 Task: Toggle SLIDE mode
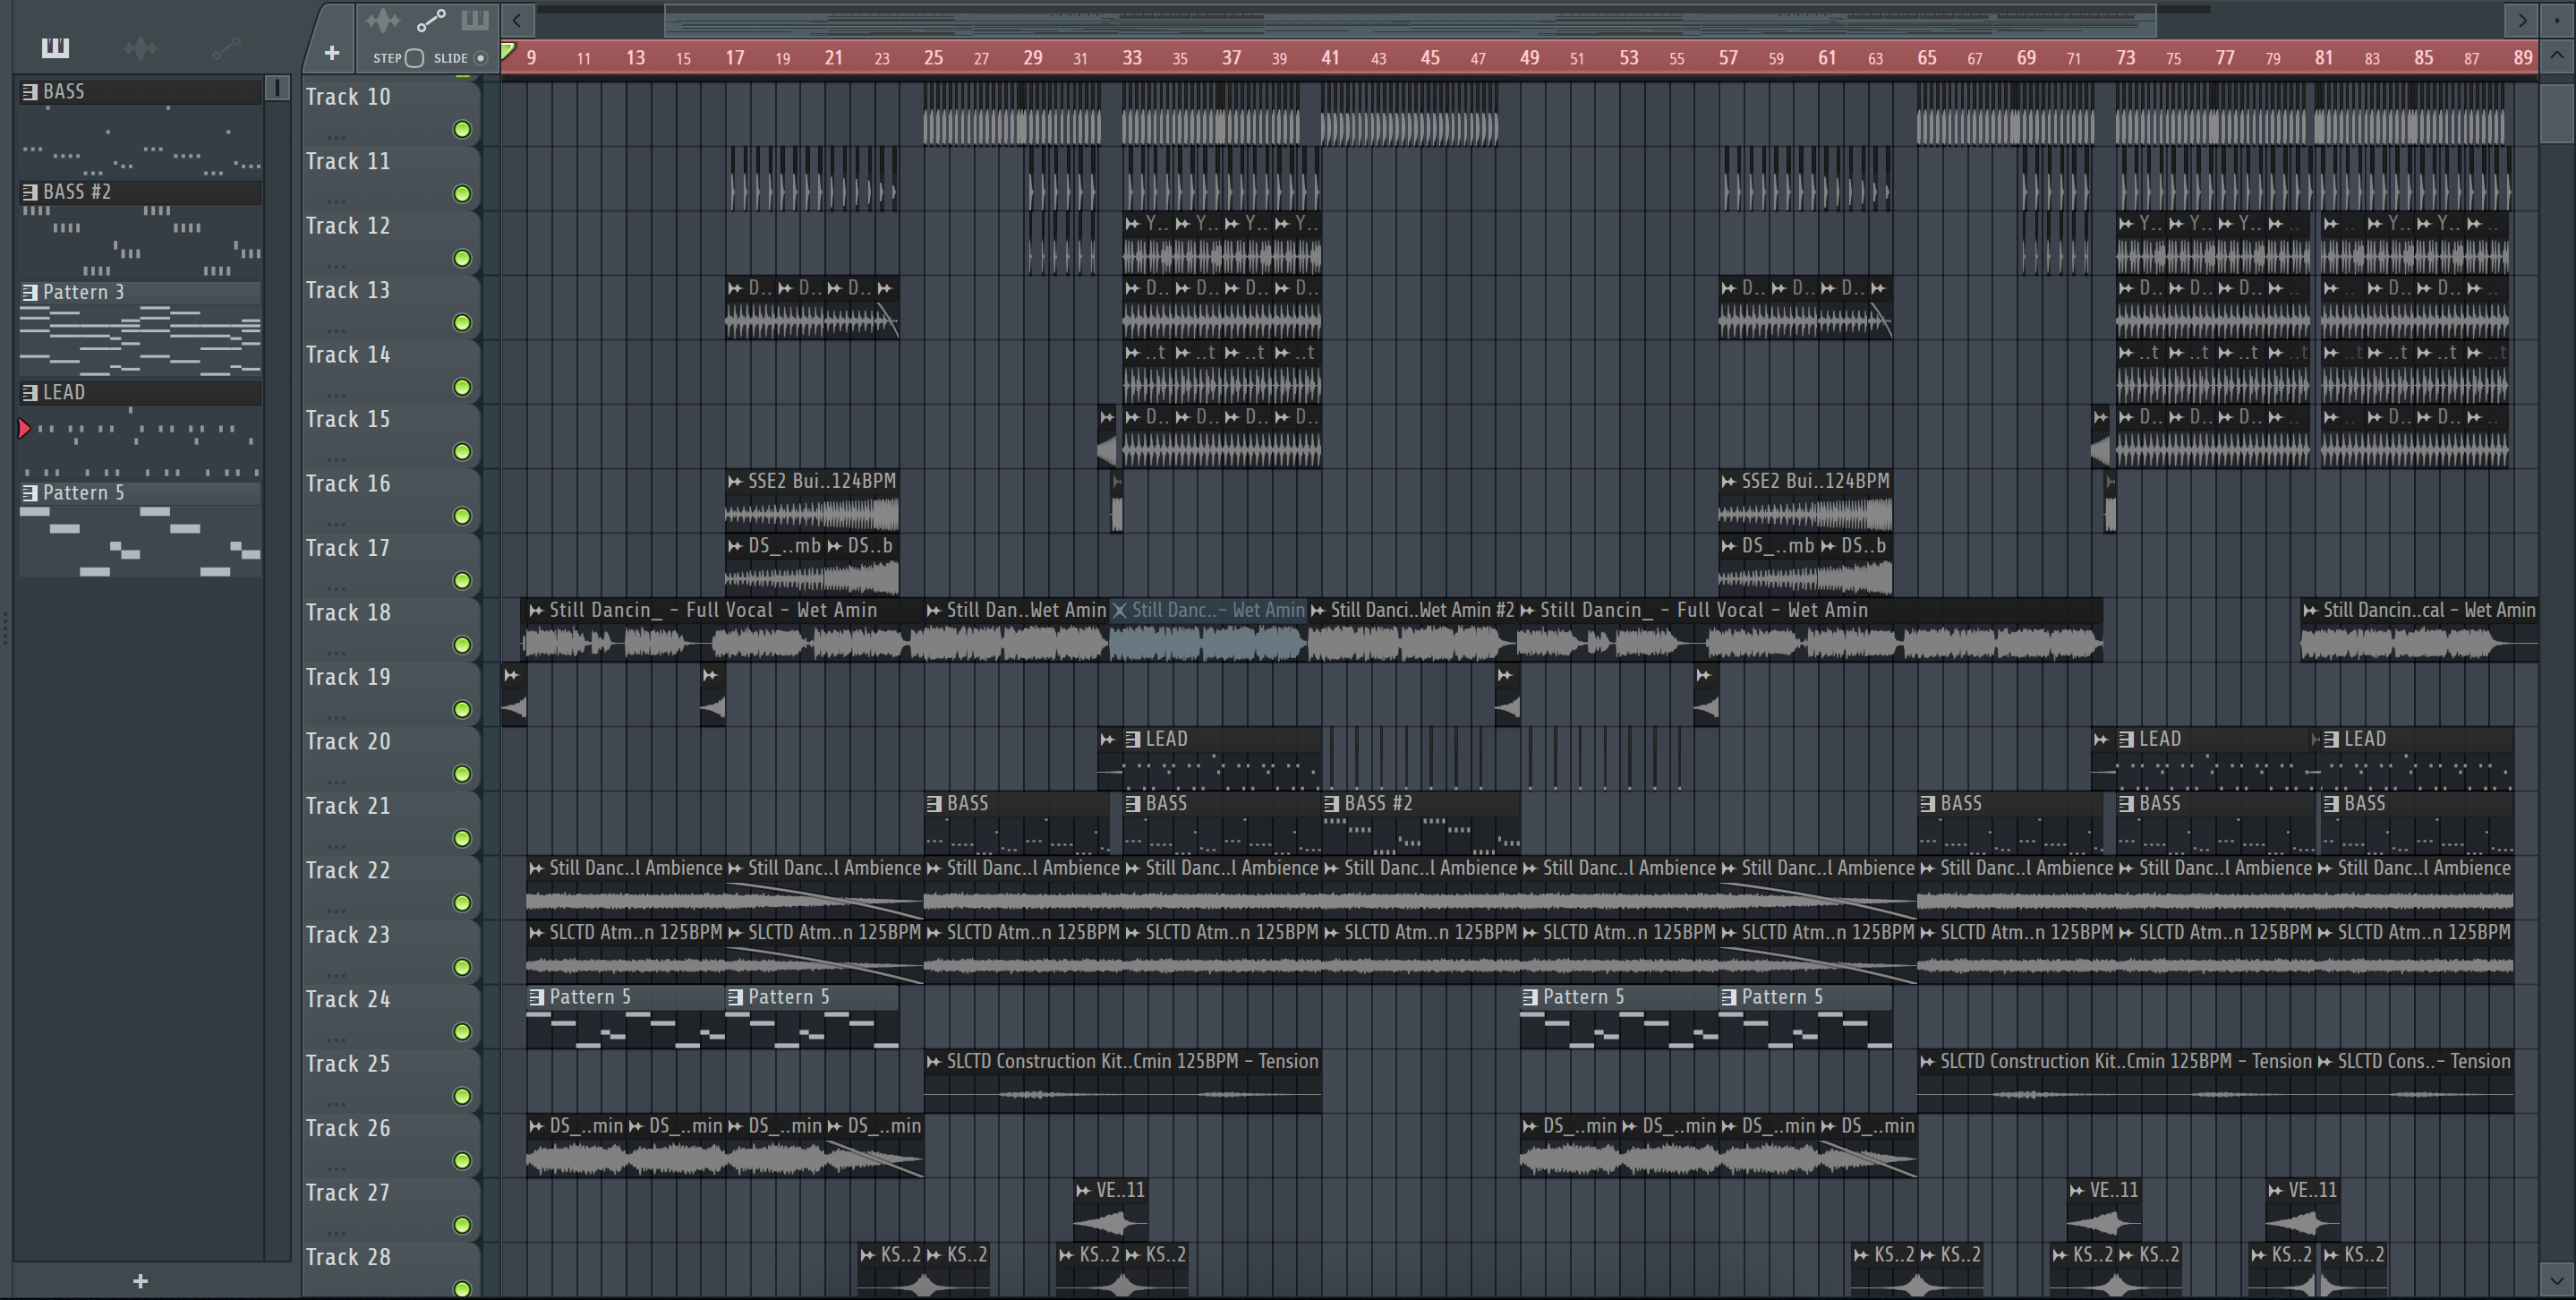tap(481, 58)
